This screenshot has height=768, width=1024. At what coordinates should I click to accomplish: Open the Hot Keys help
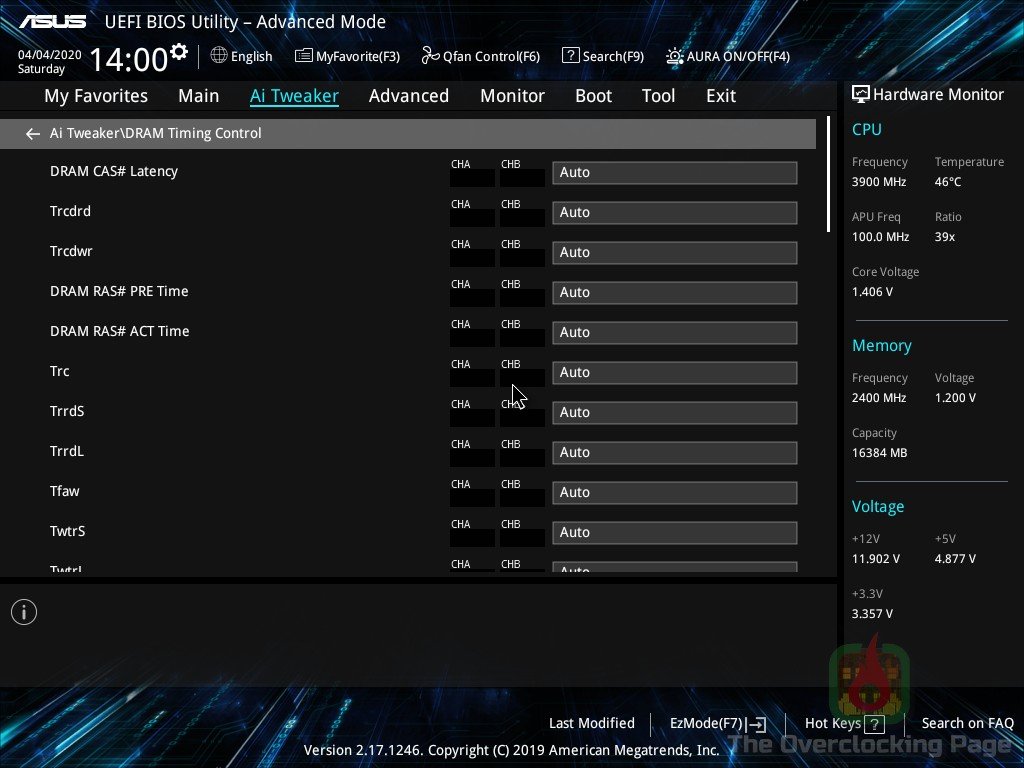tap(836, 723)
